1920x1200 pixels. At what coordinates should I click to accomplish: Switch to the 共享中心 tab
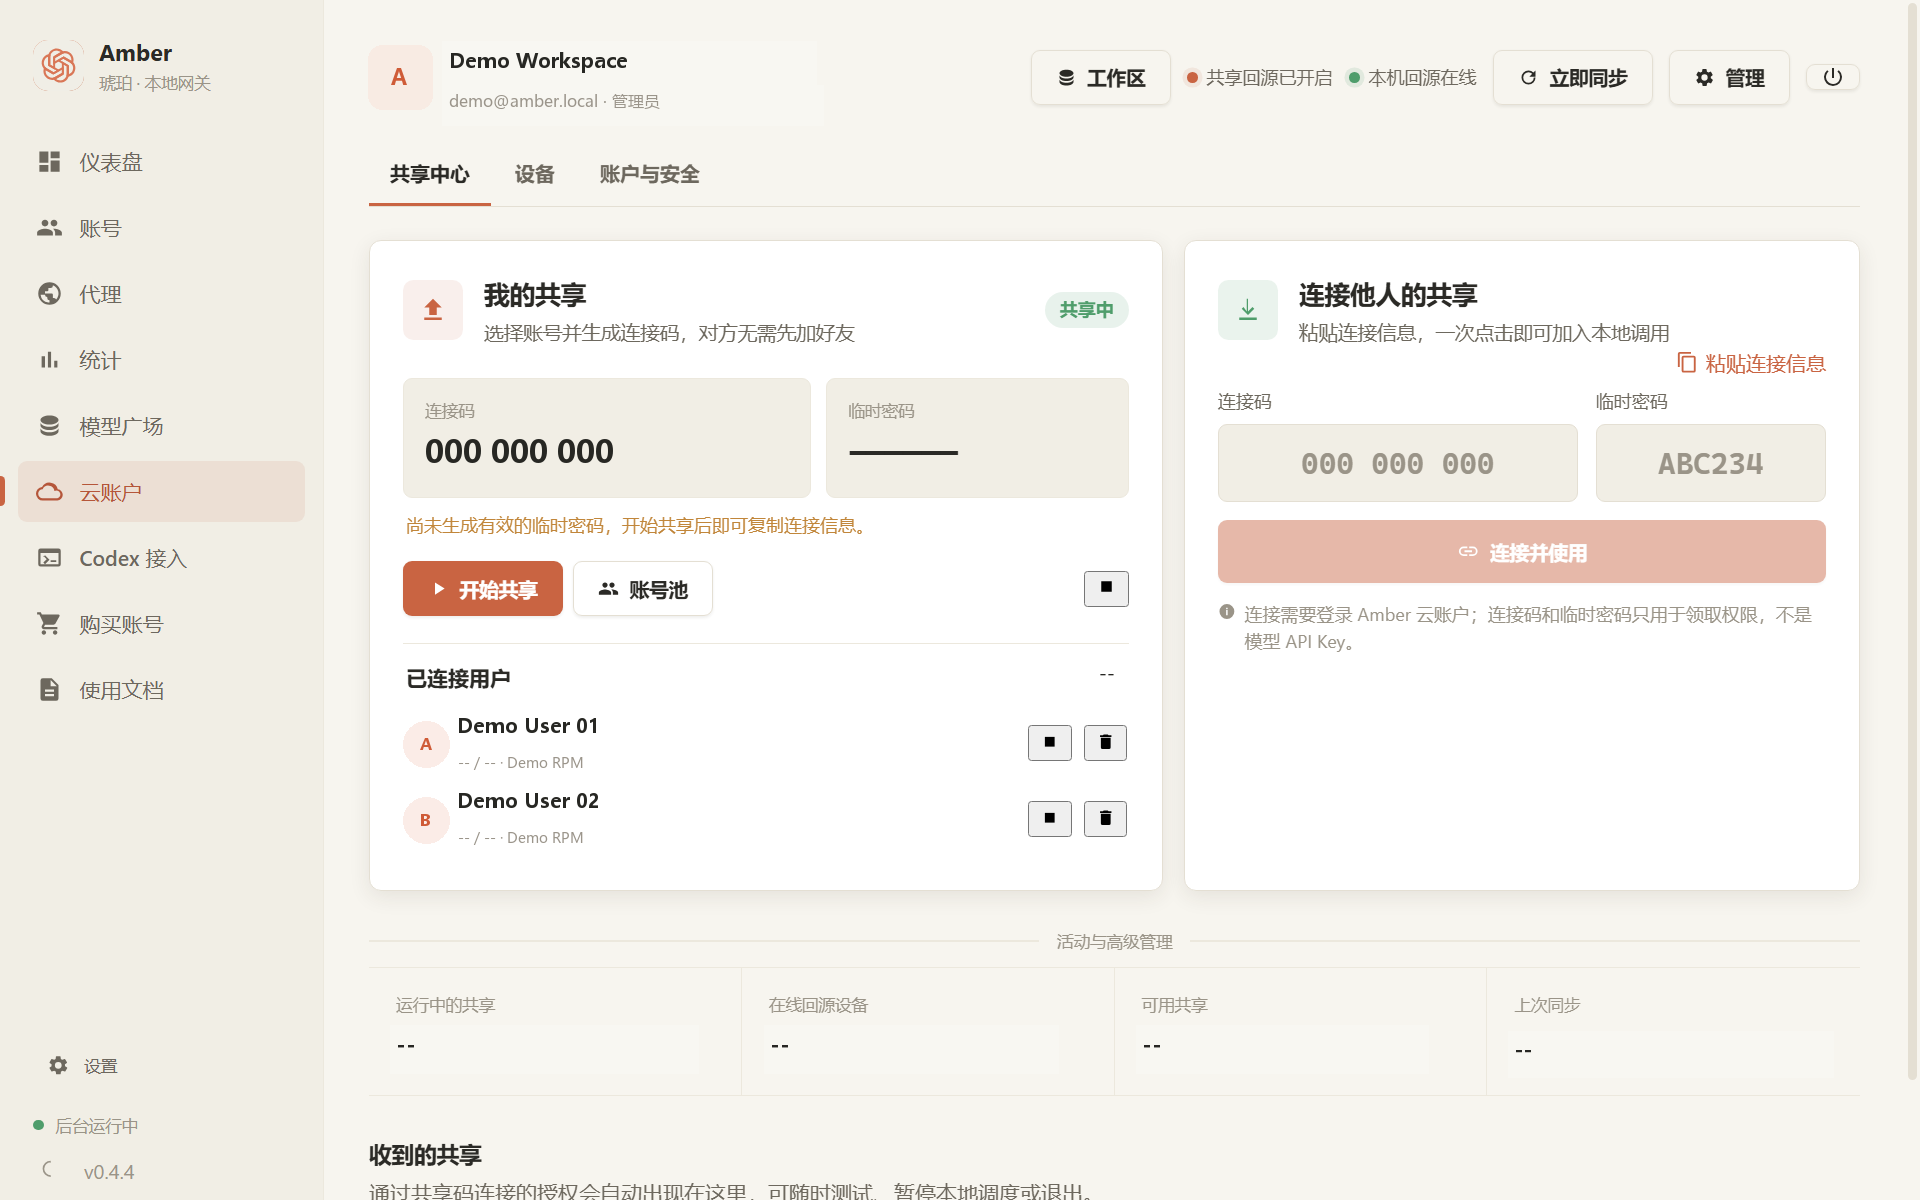click(430, 175)
